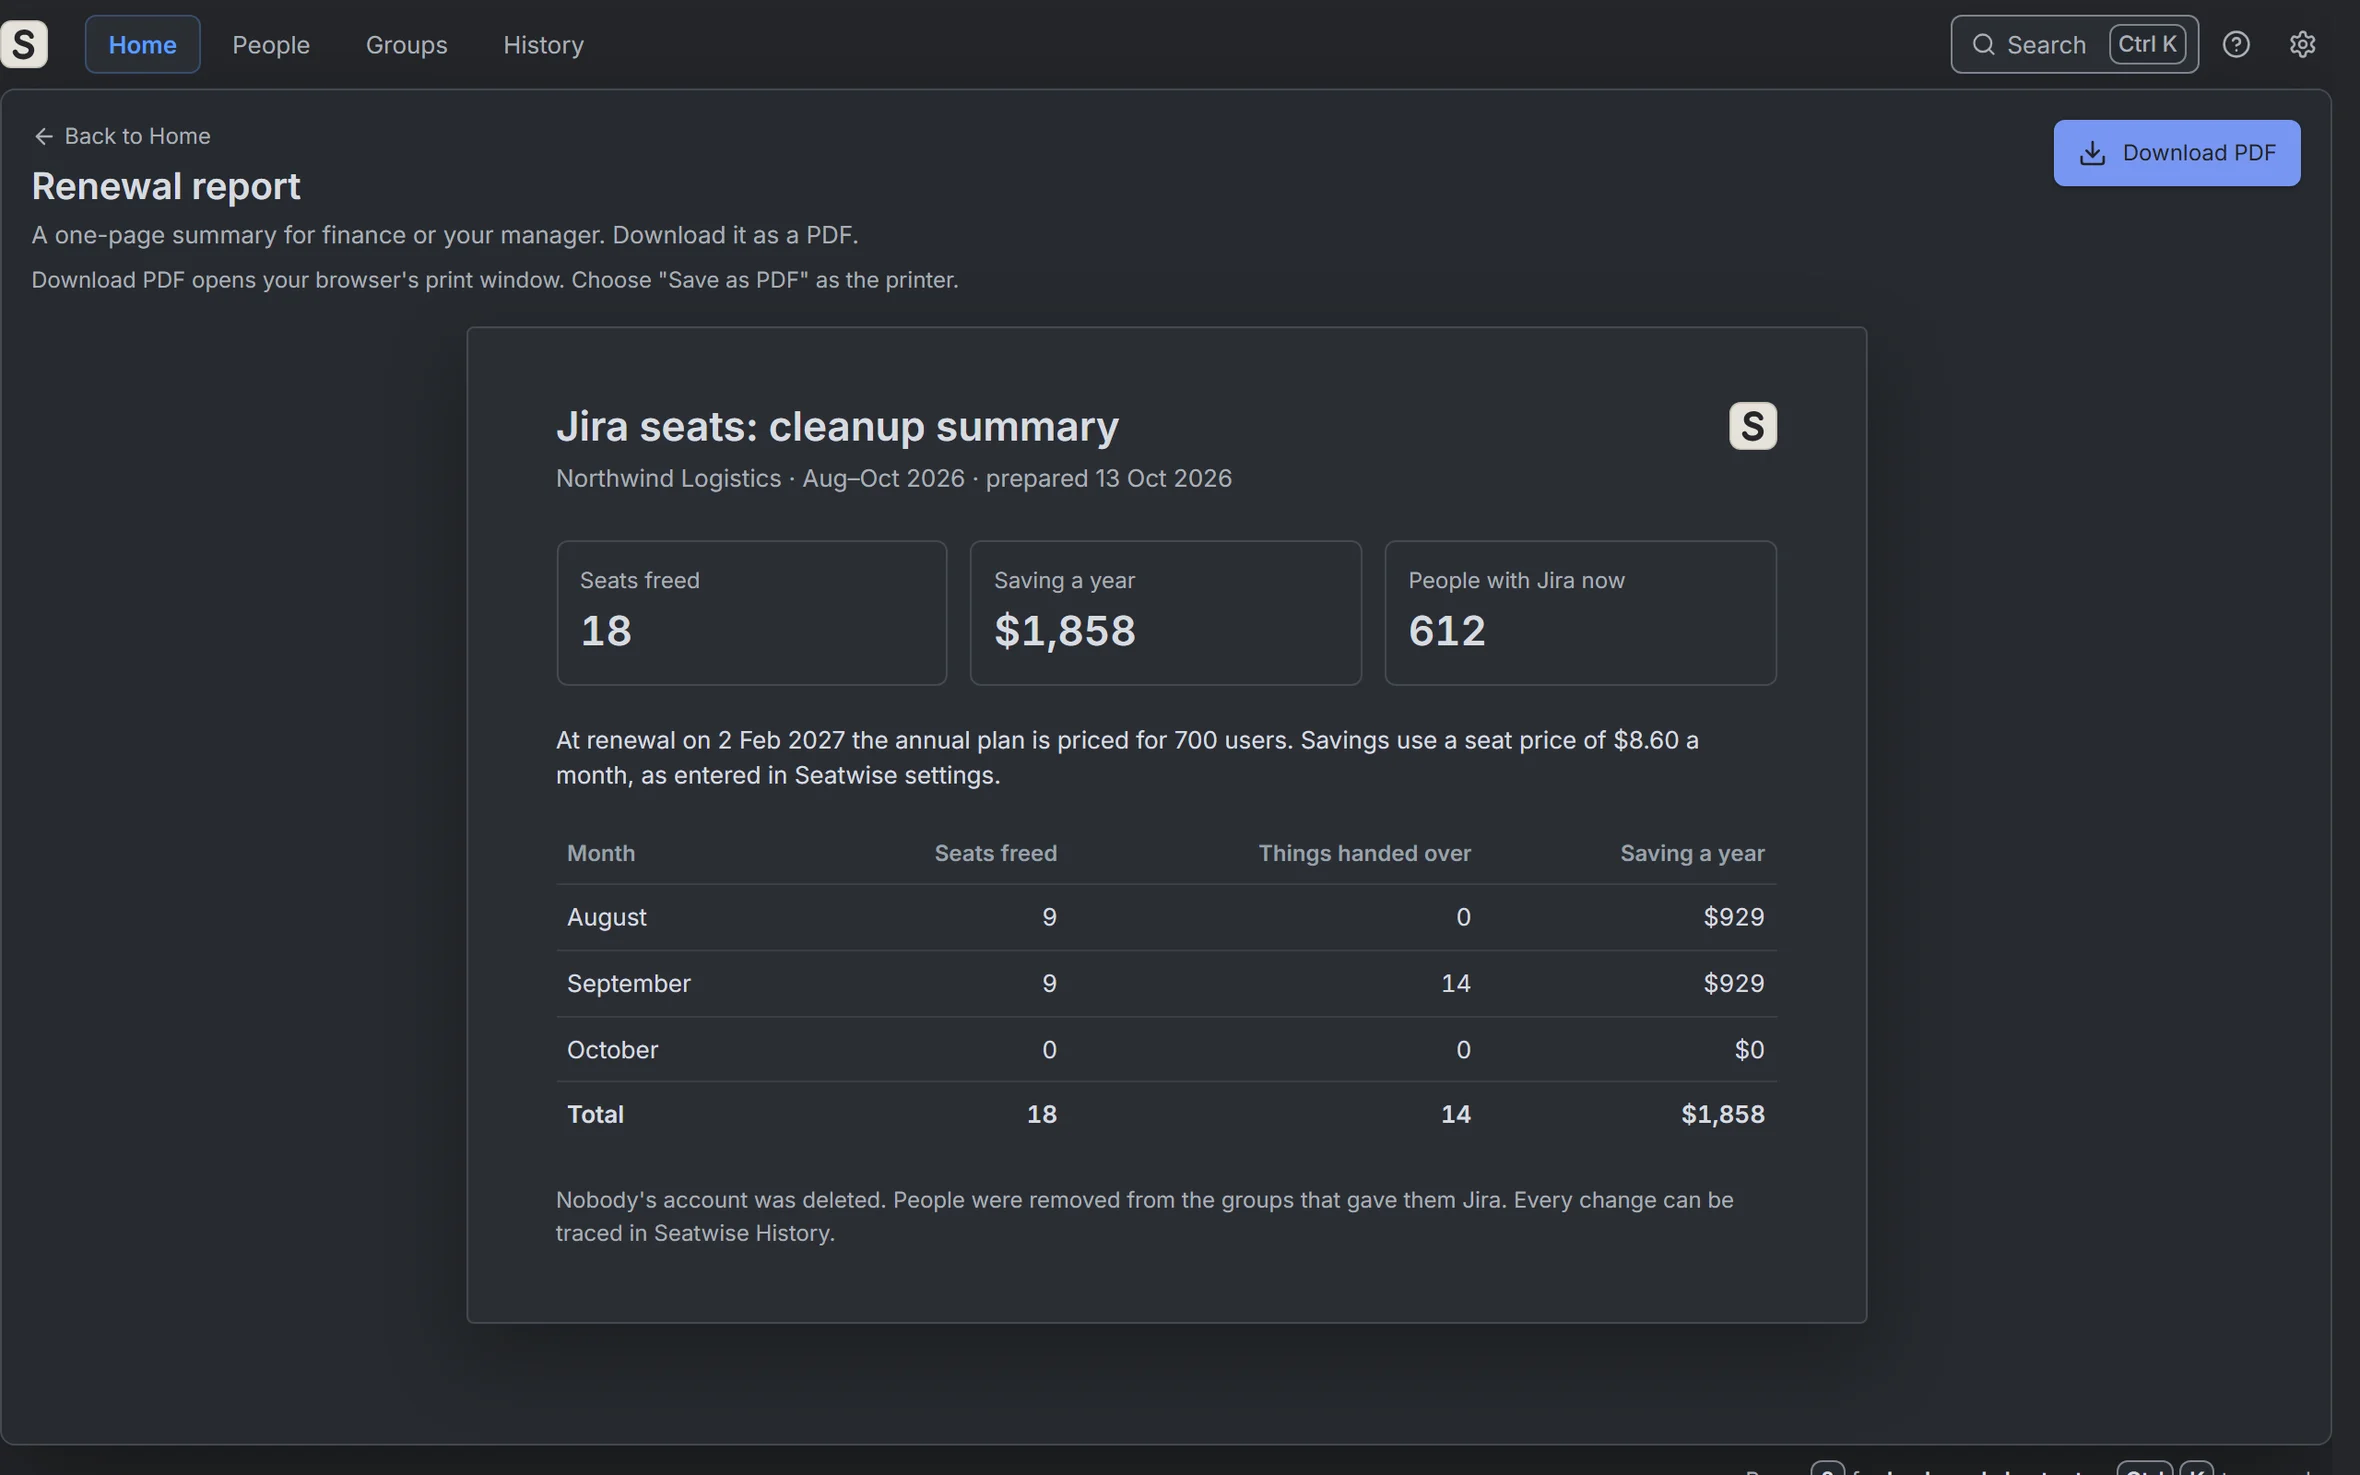Click the Seats freed column header
Image resolution: width=2360 pixels, height=1475 pixels.
pos(995,853)
